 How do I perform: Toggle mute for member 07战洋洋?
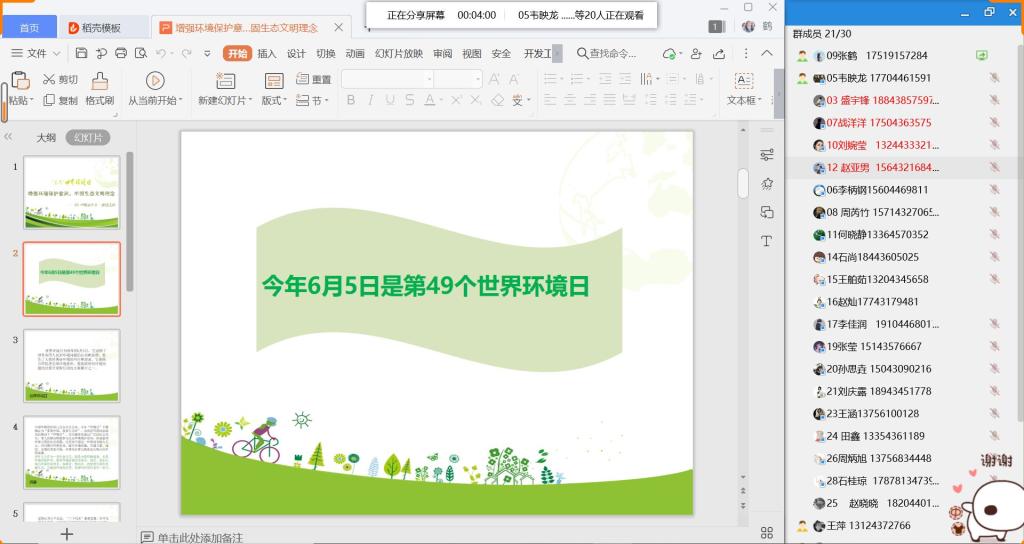994,123
